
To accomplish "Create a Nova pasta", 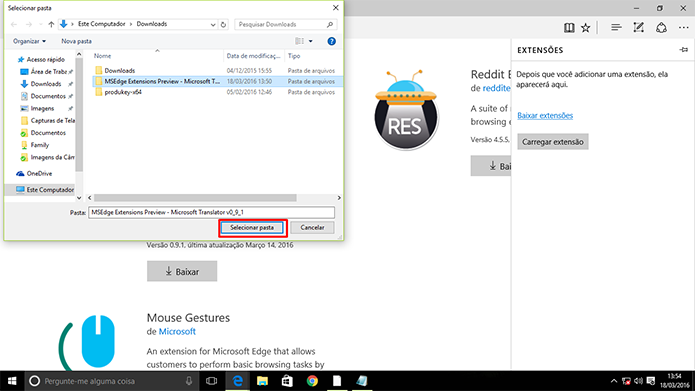I will pyautogui.click(x=76, y=41).
